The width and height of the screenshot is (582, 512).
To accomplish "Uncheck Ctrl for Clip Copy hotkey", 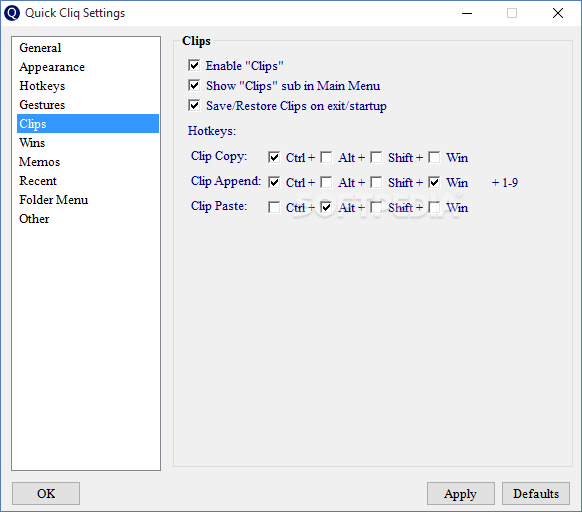I will click(274, 157).
